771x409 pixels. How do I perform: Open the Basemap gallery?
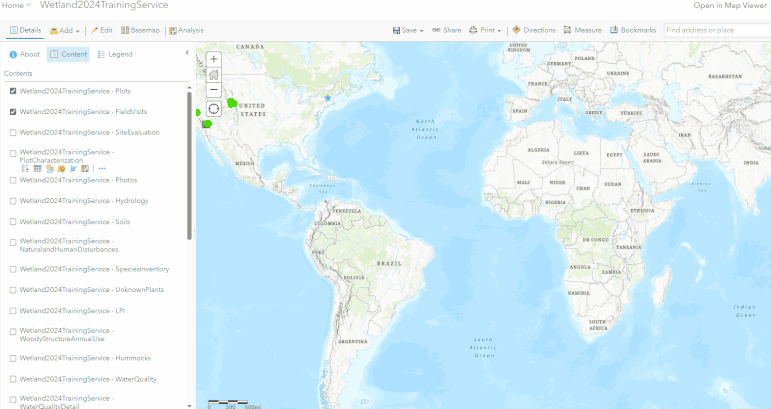pos(141,30)
